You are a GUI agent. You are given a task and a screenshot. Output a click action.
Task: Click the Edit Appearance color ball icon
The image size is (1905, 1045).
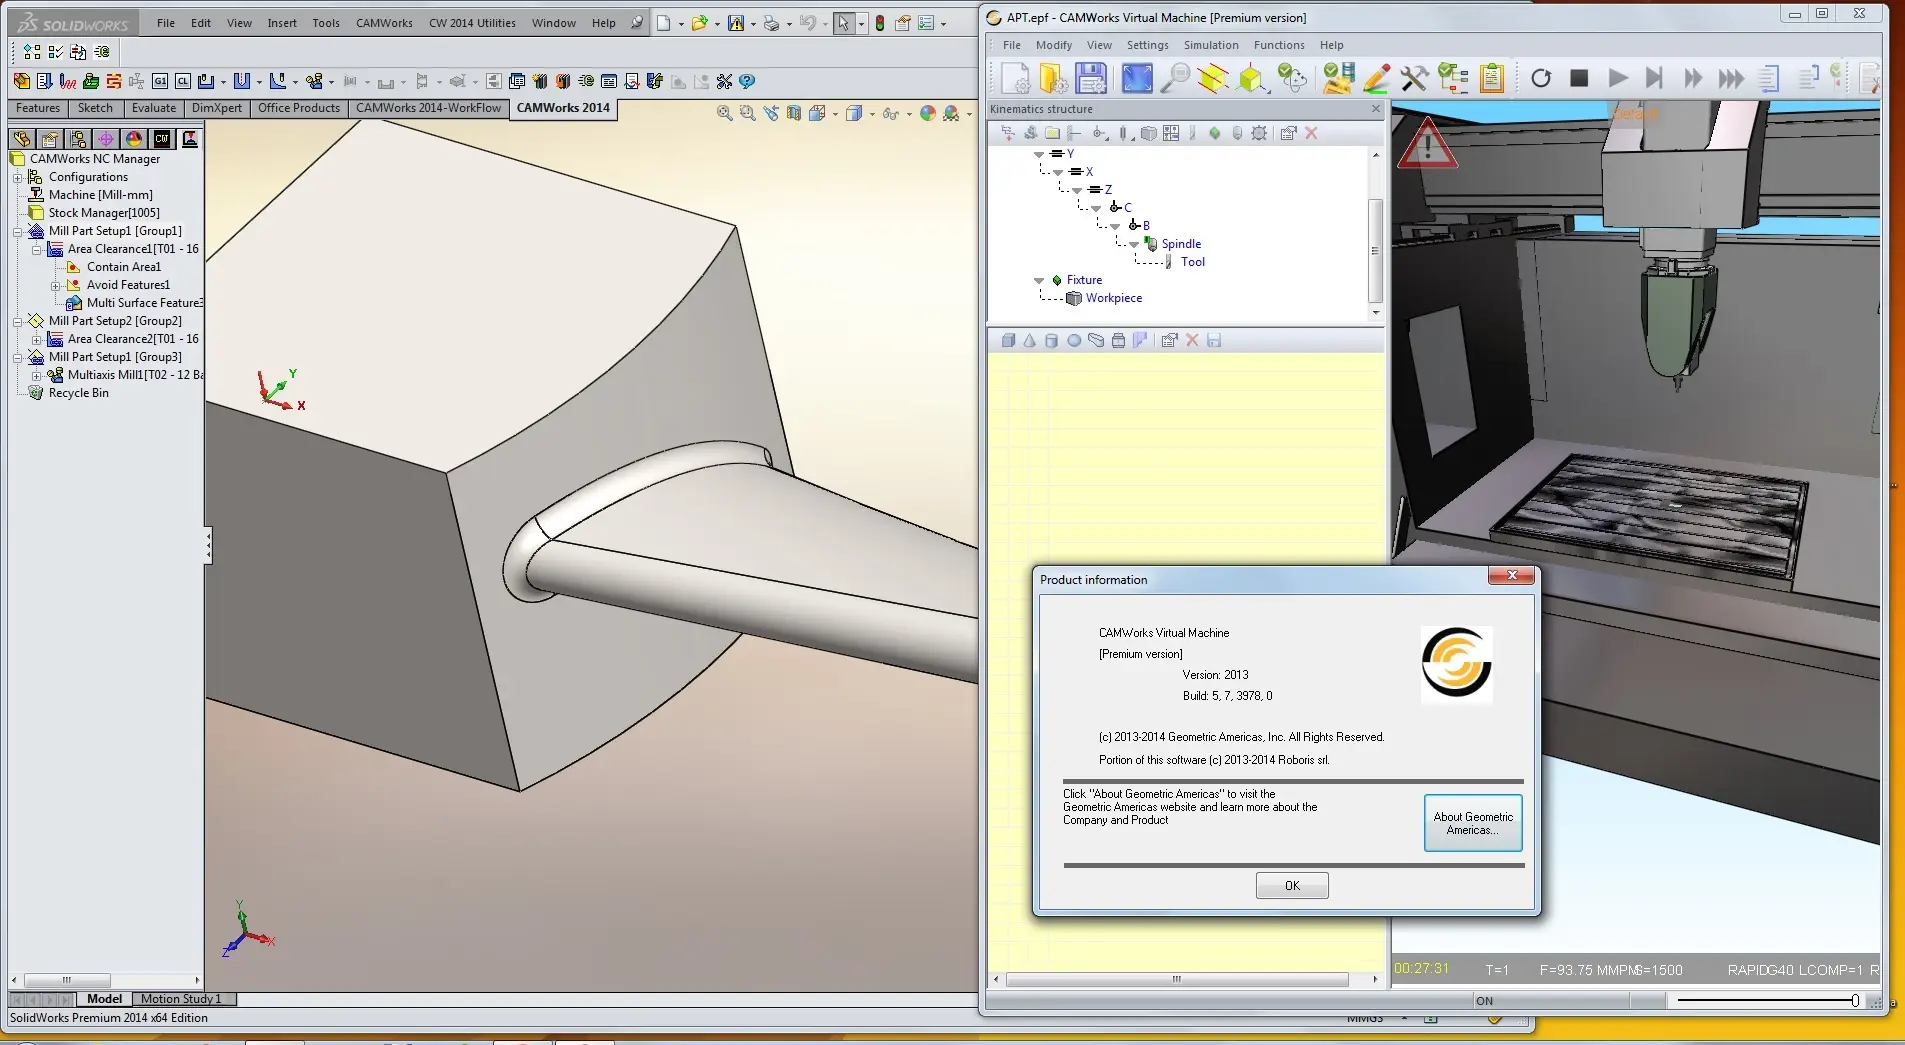pos(928,113)
